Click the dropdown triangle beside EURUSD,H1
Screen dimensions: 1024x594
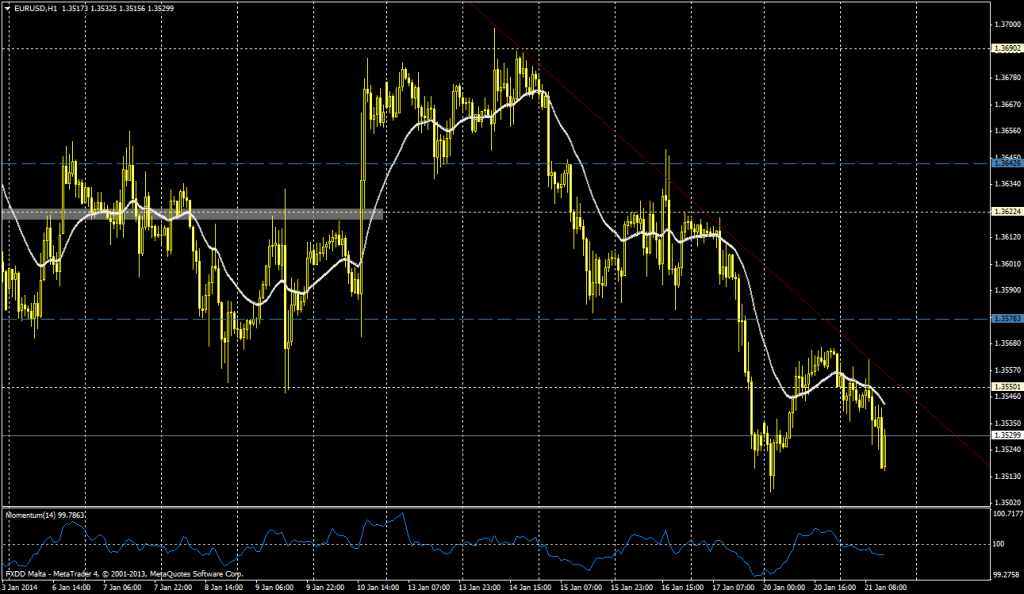coord(7,9)
